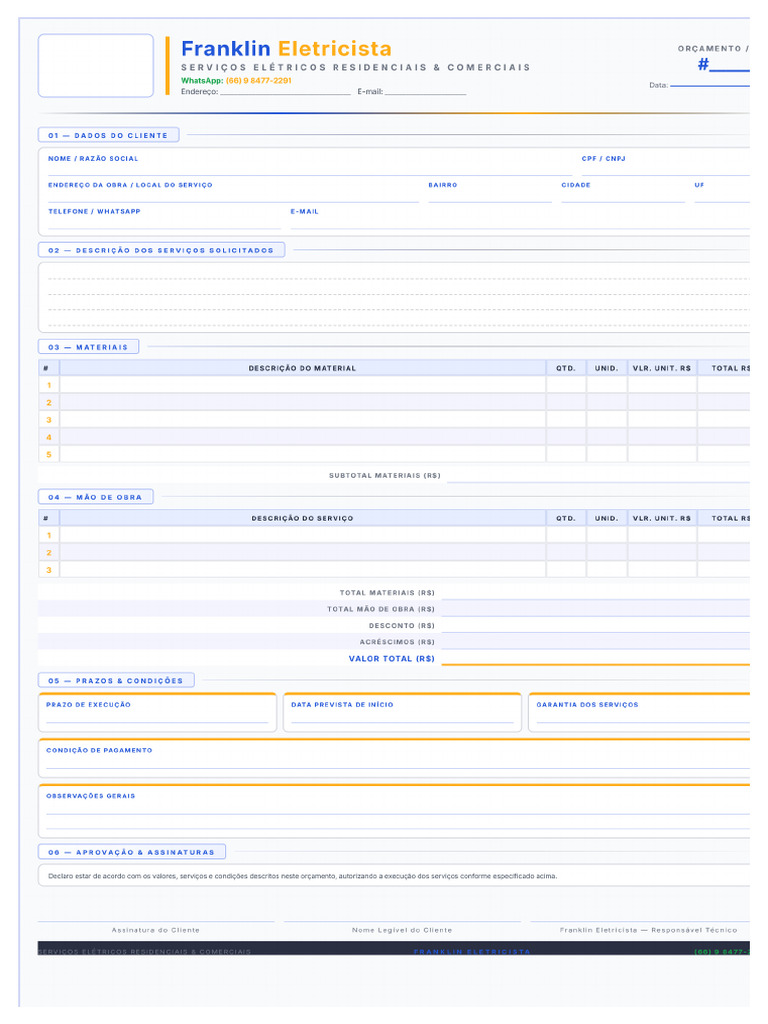Click the Assinatura do Cliente signature line
The image size is (768, 1024).
[156, 921]
